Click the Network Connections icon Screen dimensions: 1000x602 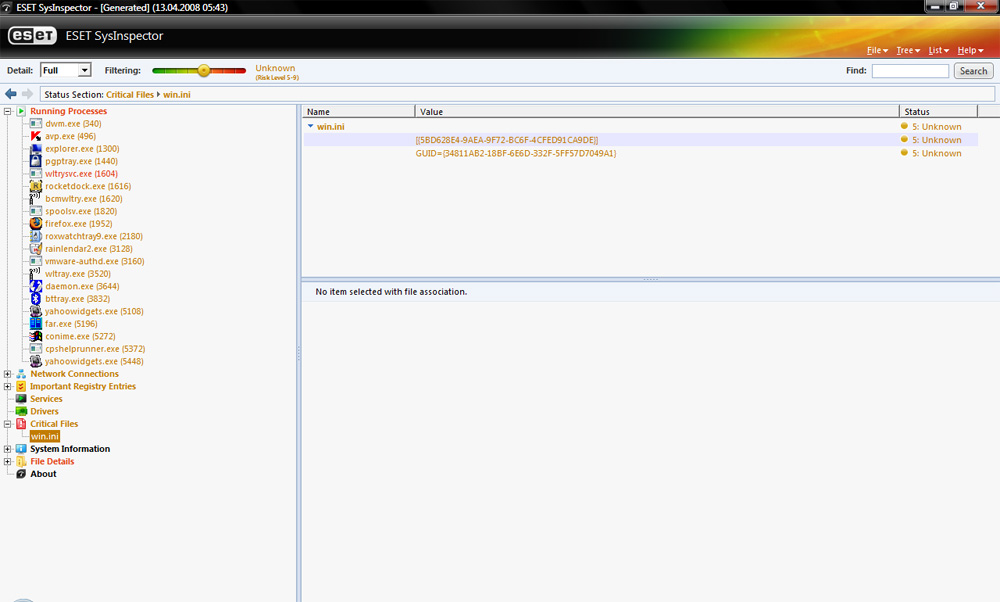[x=21, y=374]
